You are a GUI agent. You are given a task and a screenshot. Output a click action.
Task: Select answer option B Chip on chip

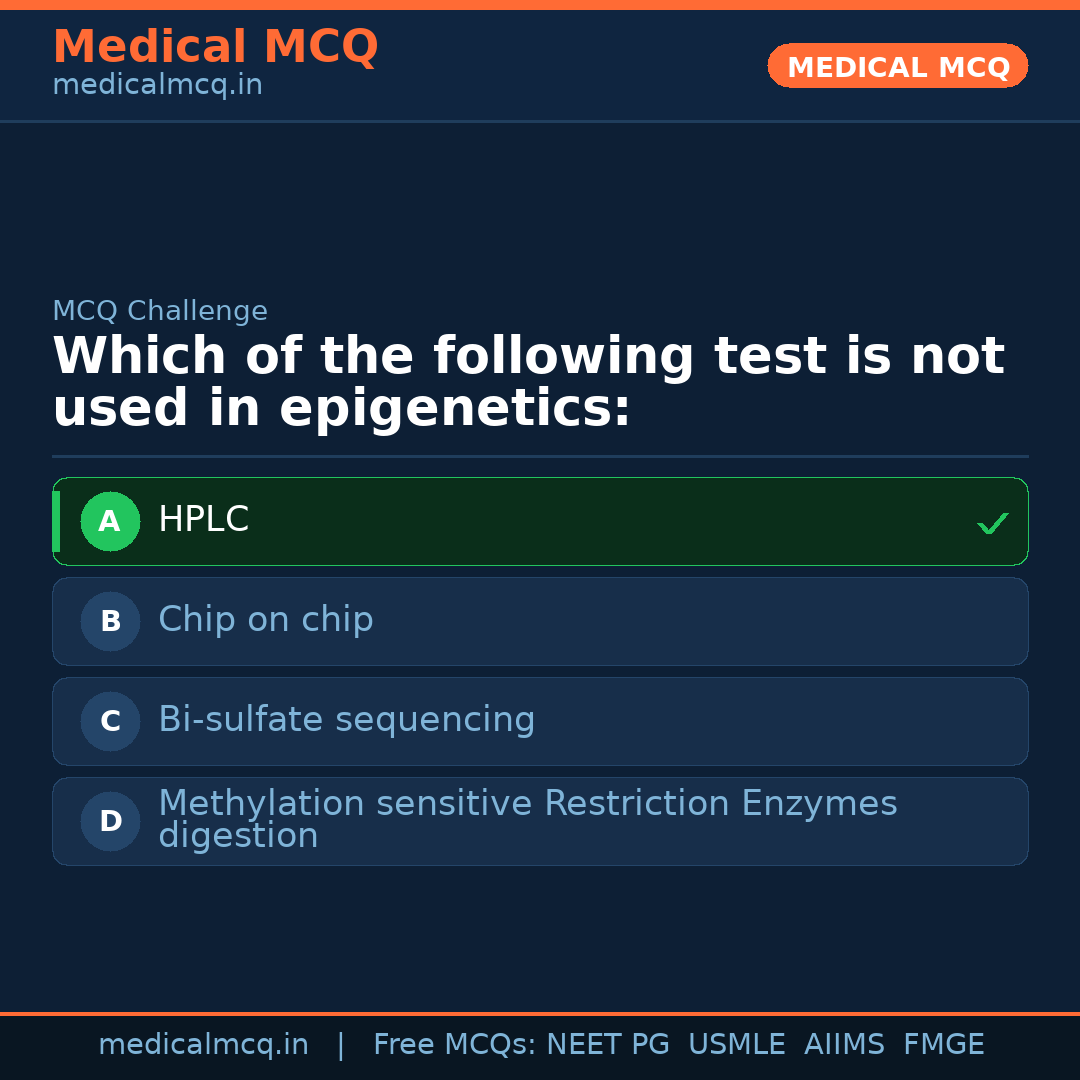[x=540, y=621]
